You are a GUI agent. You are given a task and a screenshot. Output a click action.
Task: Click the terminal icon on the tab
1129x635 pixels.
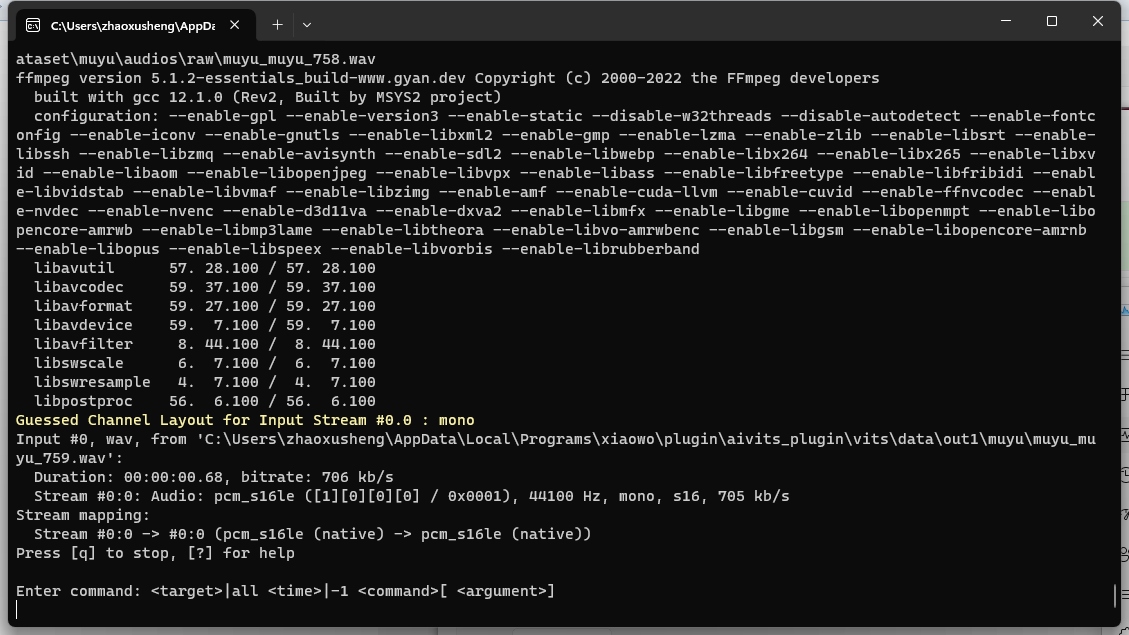coord(33,25)
